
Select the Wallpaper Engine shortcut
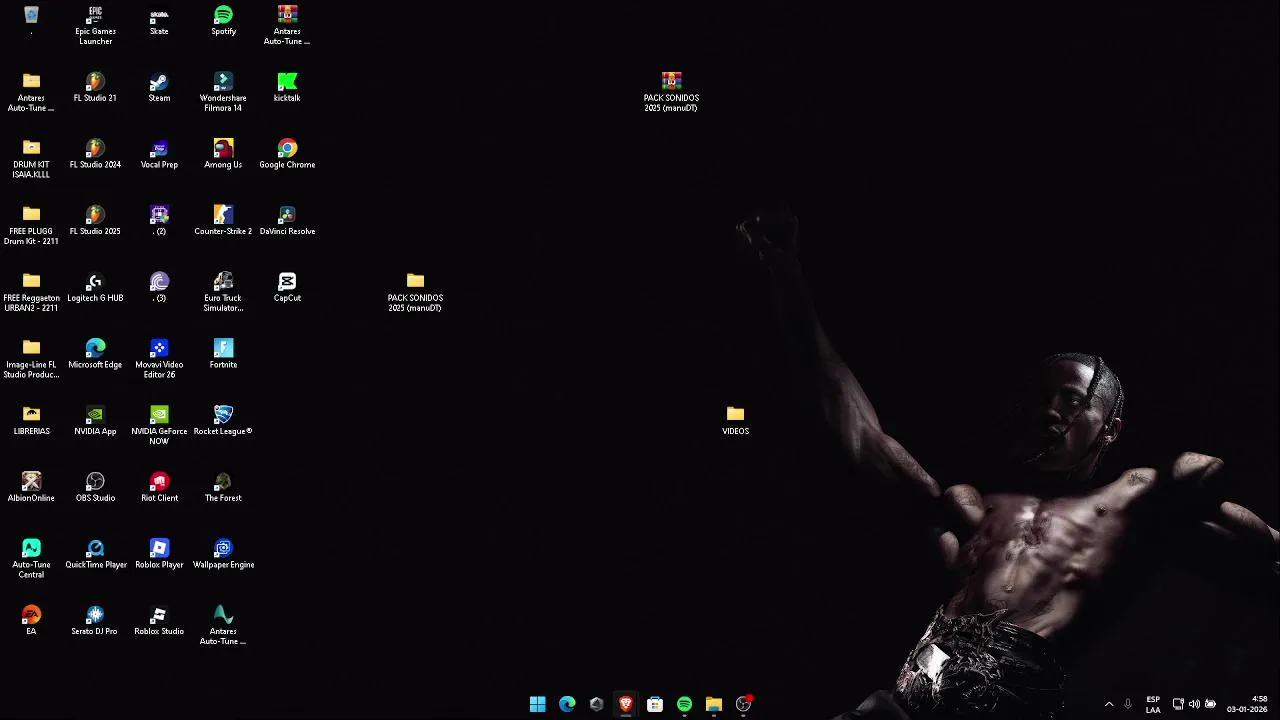(x=223, y=555)
